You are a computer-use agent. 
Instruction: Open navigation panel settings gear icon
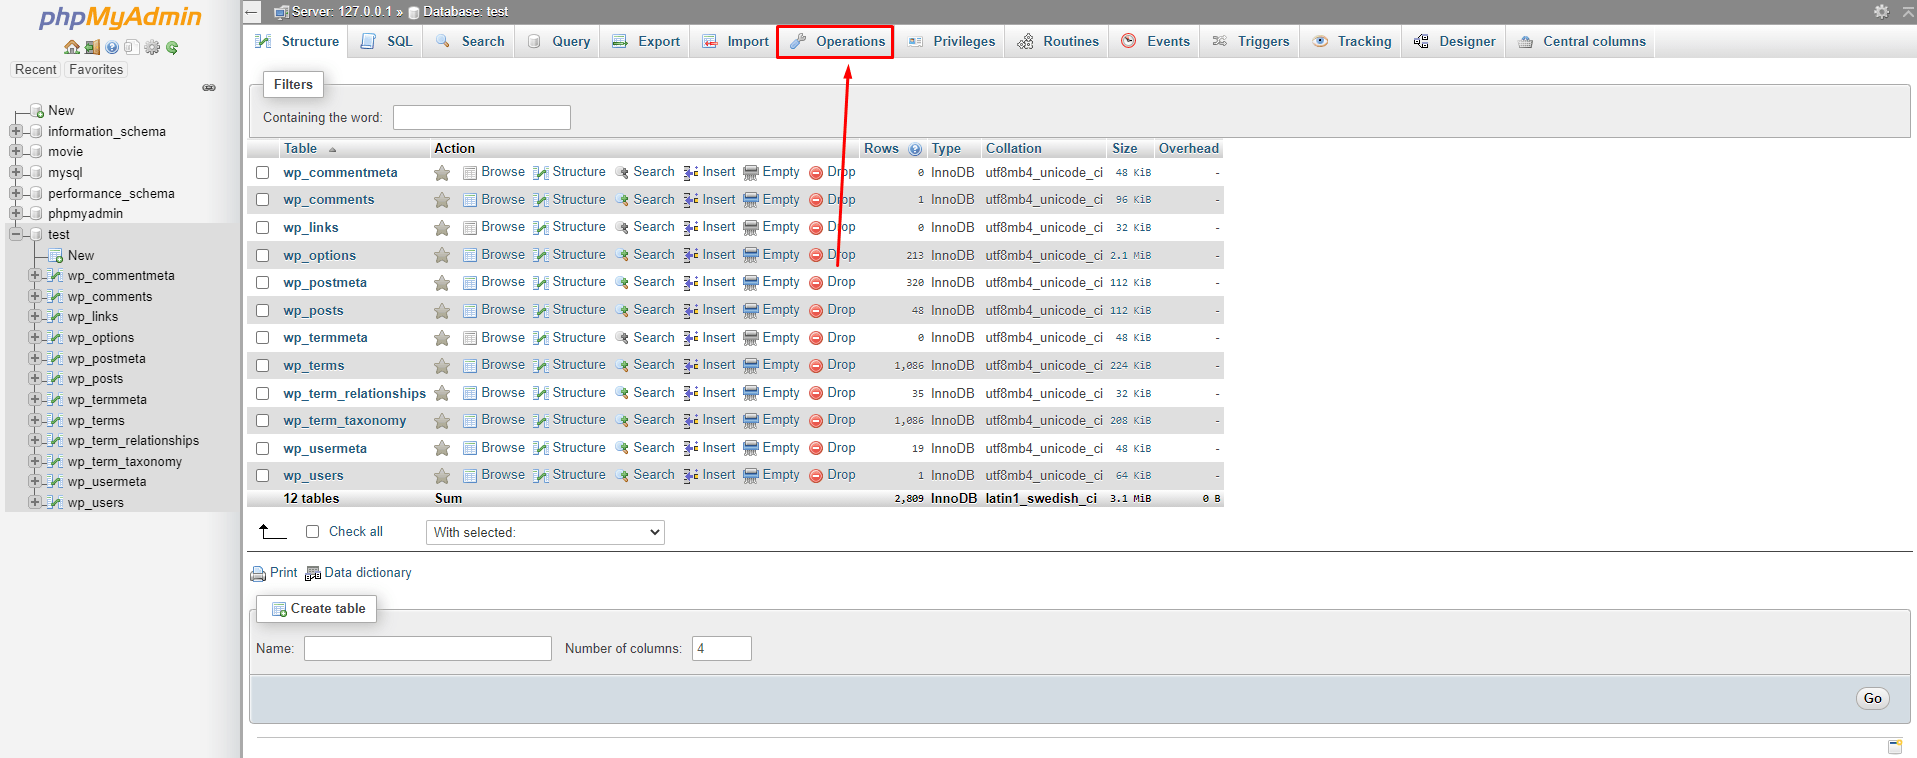[152, 47]
